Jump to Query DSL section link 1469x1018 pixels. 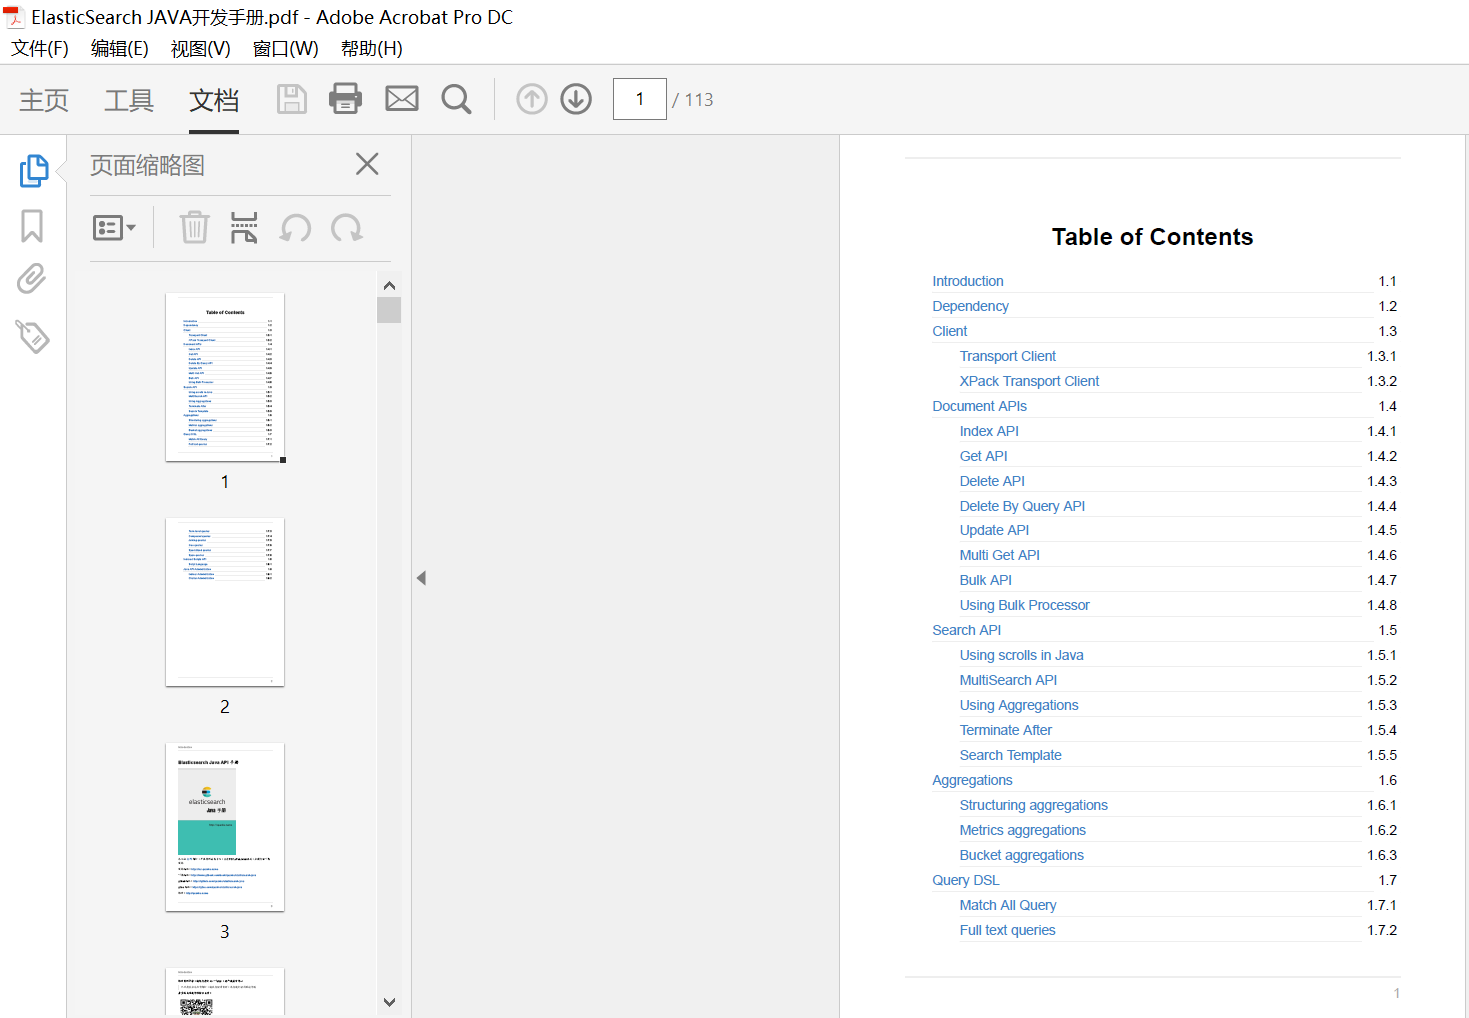pyautogui.click(x=965, y=880)
